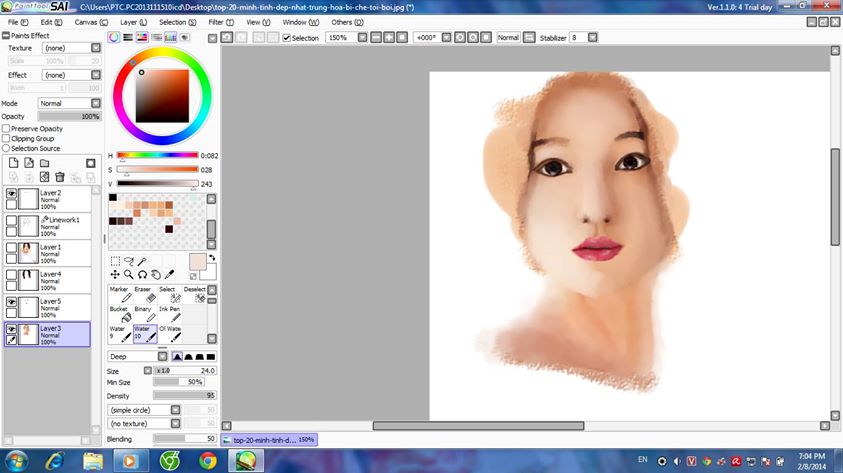Select the lasso tool
843x473 pixels.
(128, 261)
